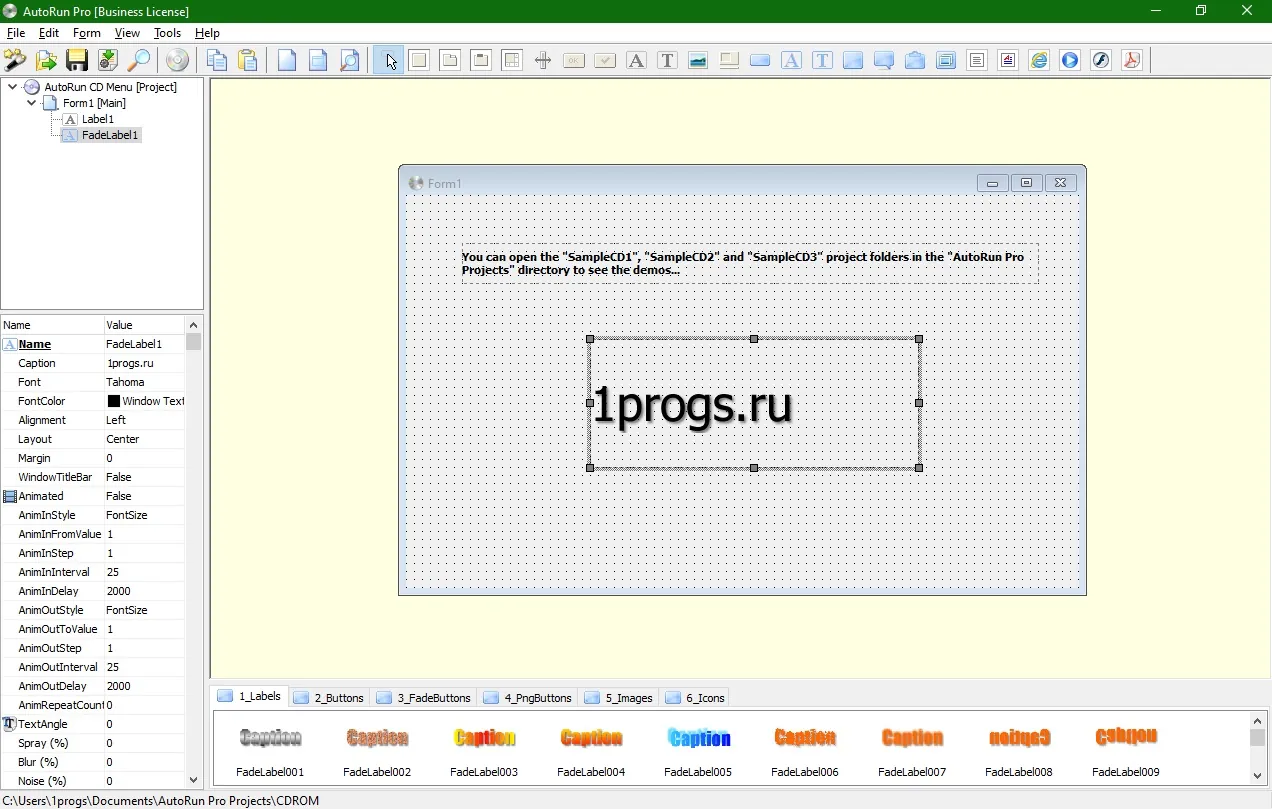1272x809 pixels.
Task: Click the properties panel scroll down arrow
Action: tap(194, 780)
